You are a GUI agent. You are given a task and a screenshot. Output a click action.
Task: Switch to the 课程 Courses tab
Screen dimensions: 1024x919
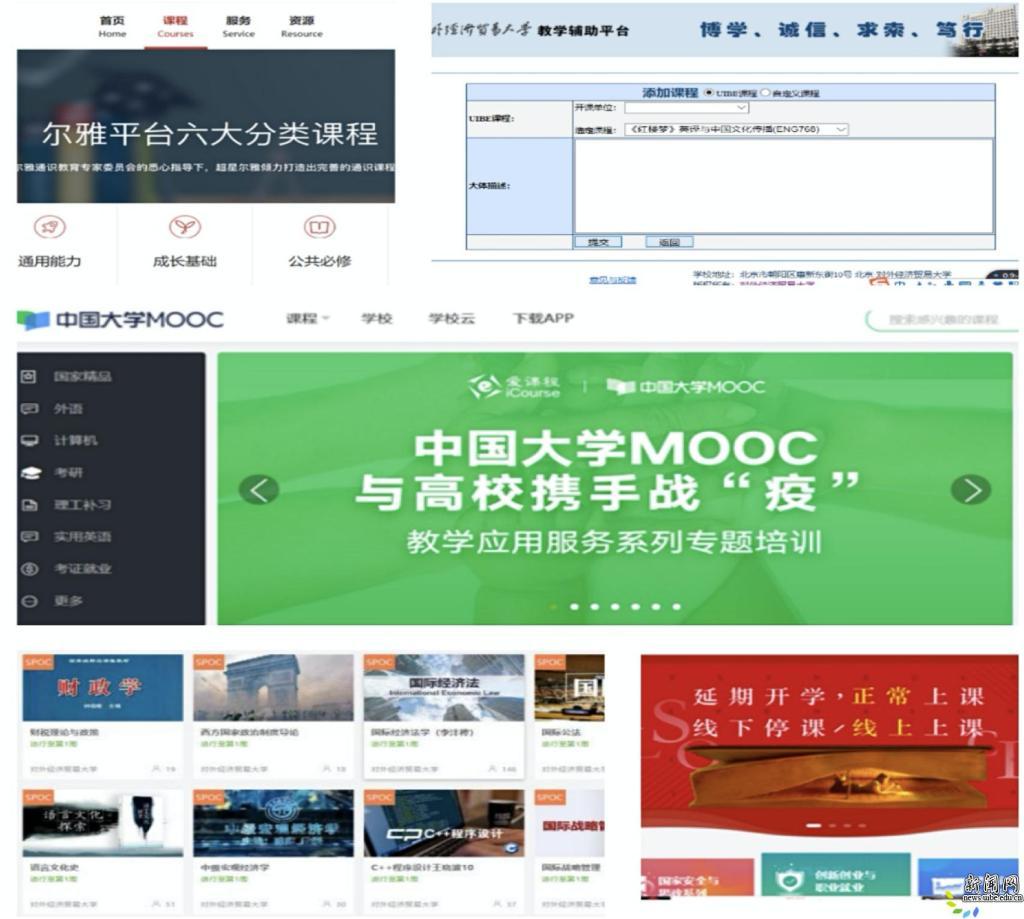175,27
